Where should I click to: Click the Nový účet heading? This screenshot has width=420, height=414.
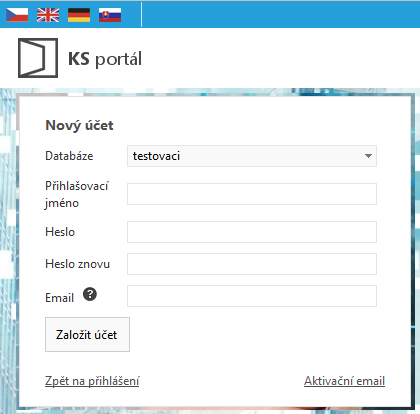coord(79,126)
